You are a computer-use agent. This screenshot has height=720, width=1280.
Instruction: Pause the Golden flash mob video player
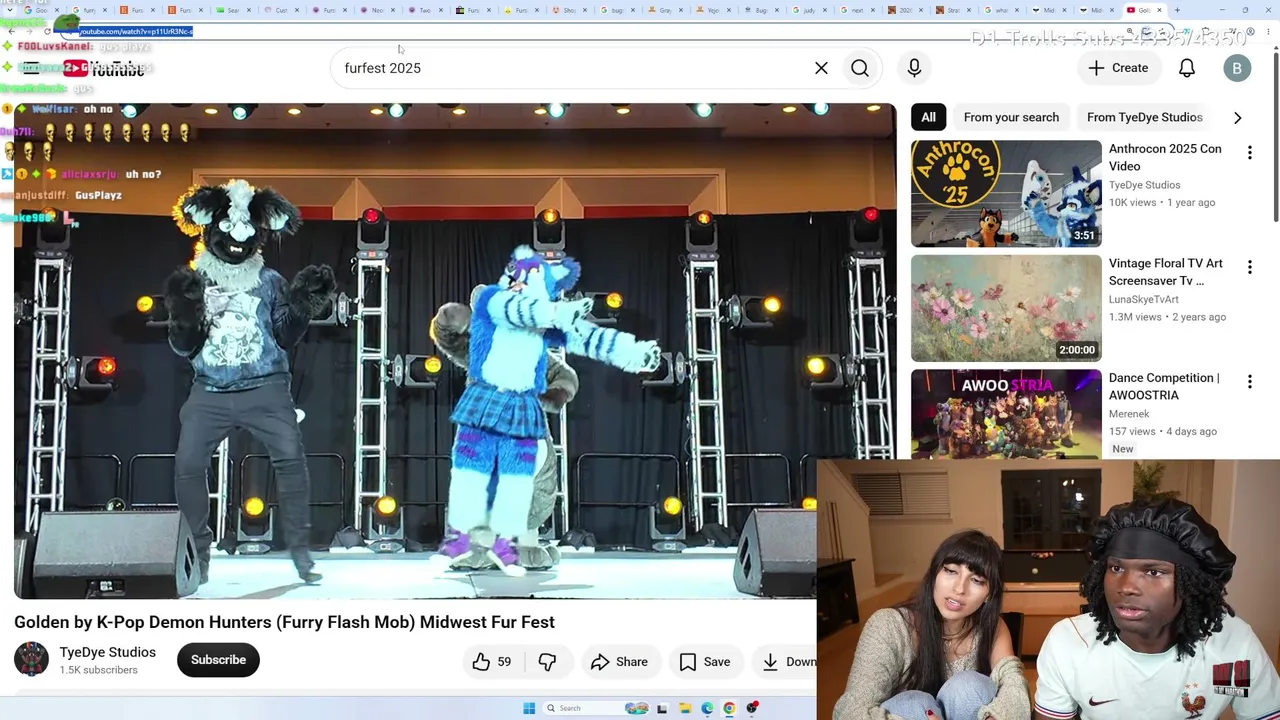pyautogui.click(x=455, y=350)
